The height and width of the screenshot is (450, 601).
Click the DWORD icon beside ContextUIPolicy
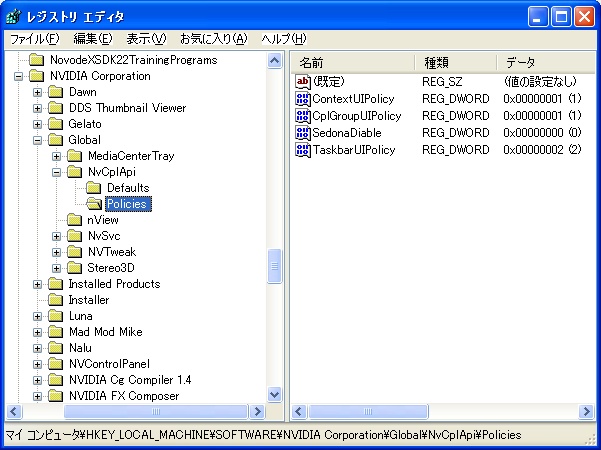coord(303,99)
